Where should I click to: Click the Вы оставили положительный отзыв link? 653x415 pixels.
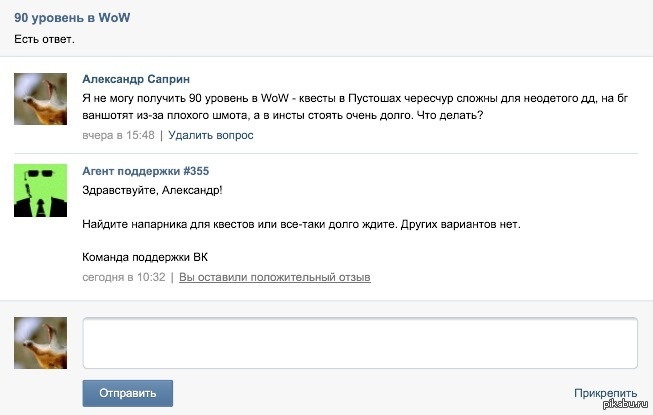pyautogui.click(x=274, y=277)
